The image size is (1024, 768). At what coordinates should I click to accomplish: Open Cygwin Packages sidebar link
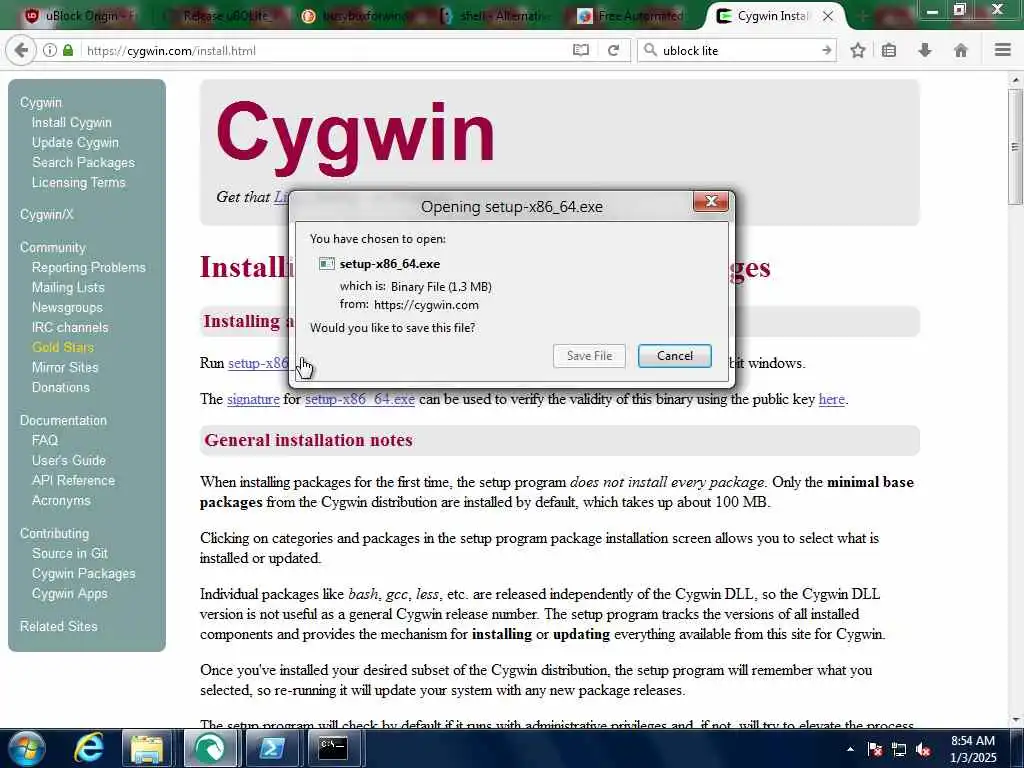[84, 573]
